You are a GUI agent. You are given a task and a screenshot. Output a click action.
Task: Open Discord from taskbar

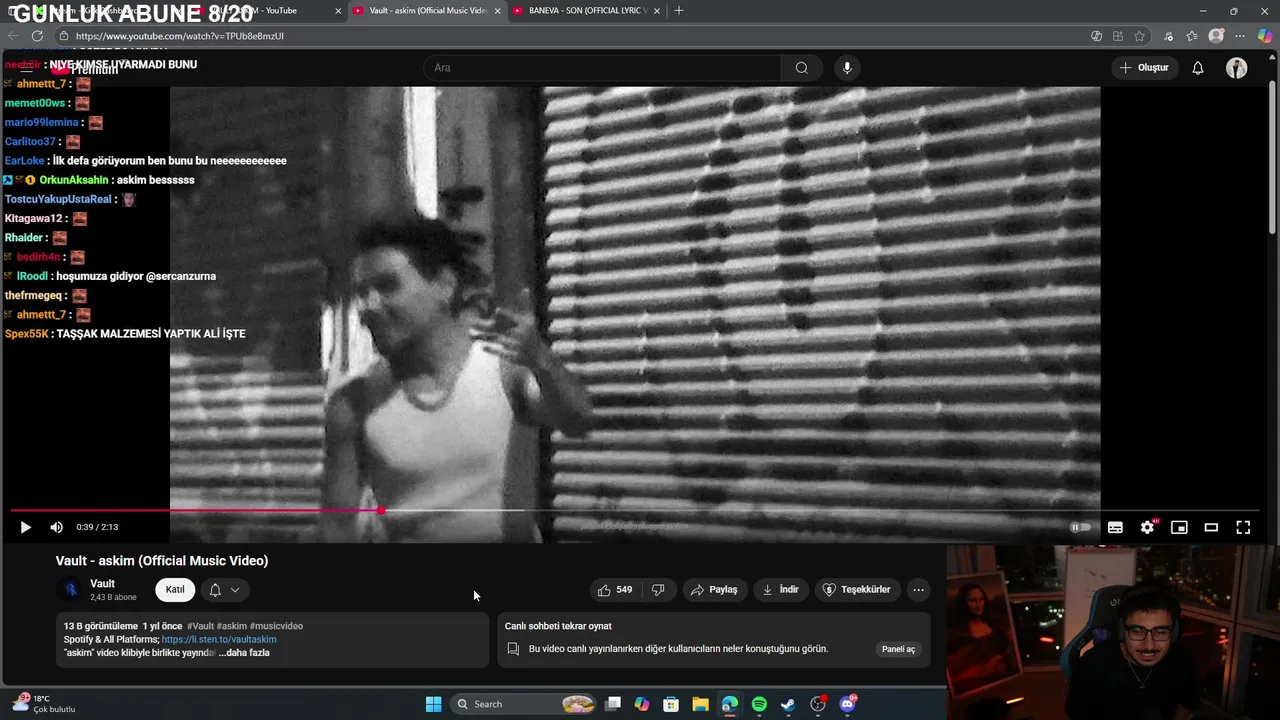click(848, 705)
